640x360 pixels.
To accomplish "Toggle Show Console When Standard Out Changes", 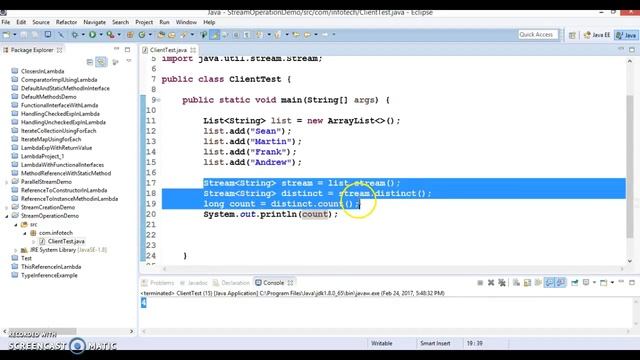I will [549, 282].
